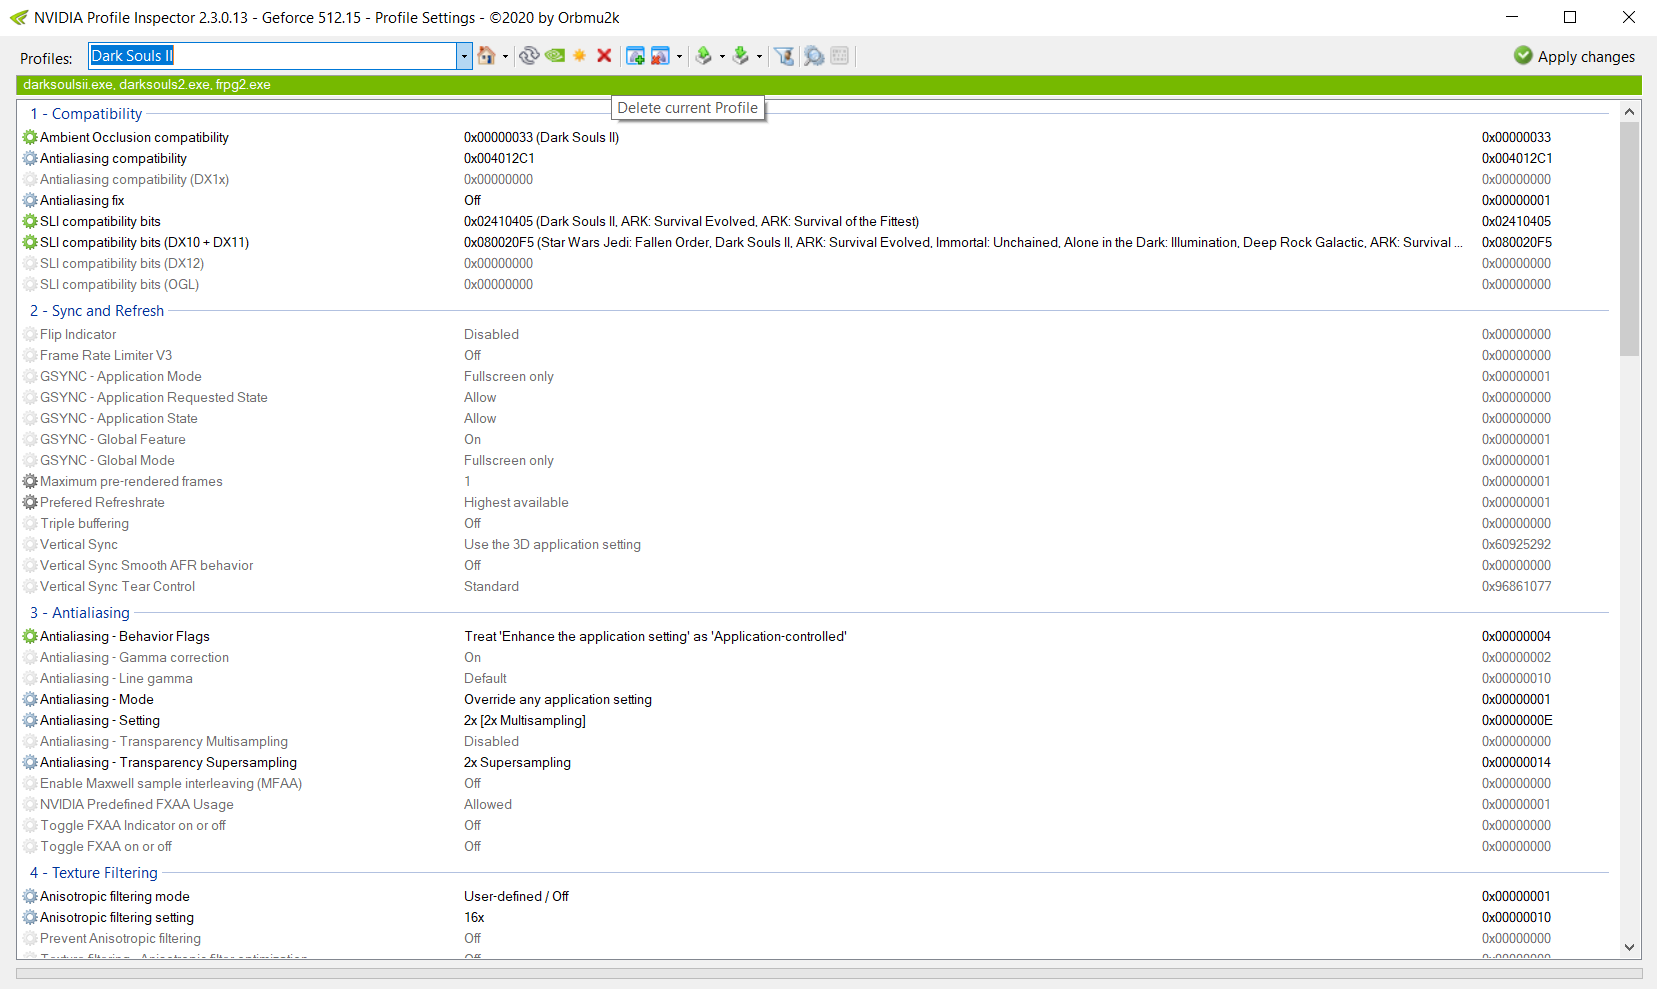Click the '1 - Compatibility' section header
The height and width of the screenshot is (989, 1657).
pyautogui.click(x=86, y=114)
